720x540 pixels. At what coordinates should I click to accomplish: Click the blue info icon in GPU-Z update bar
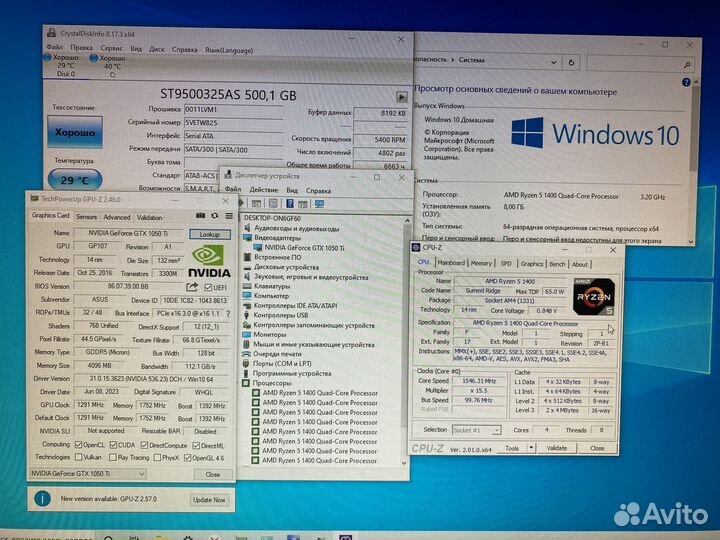pyautogui.click(x=43, y=499)
